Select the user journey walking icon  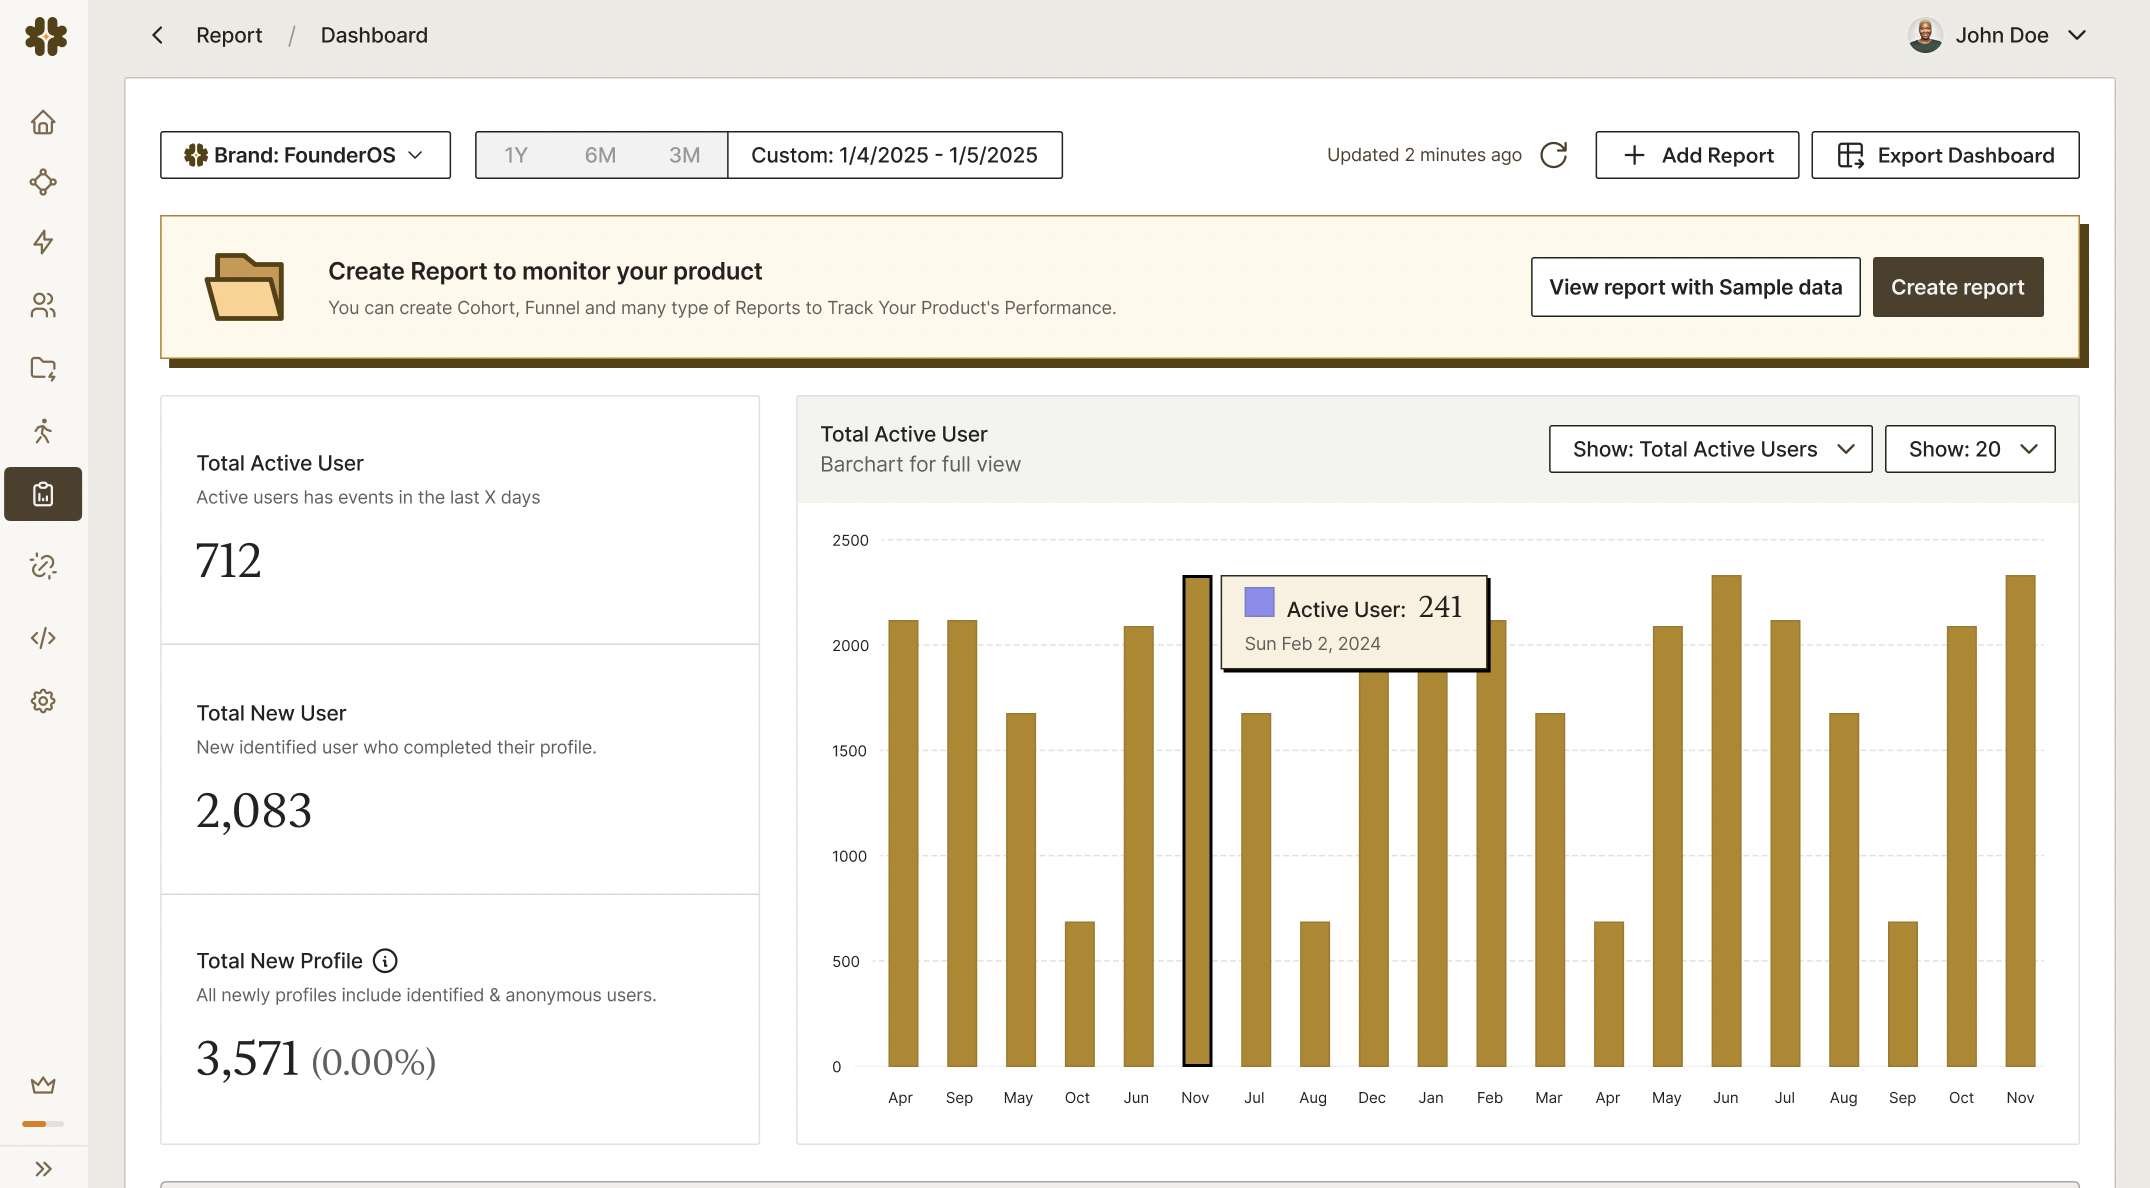tap(43, 431)
